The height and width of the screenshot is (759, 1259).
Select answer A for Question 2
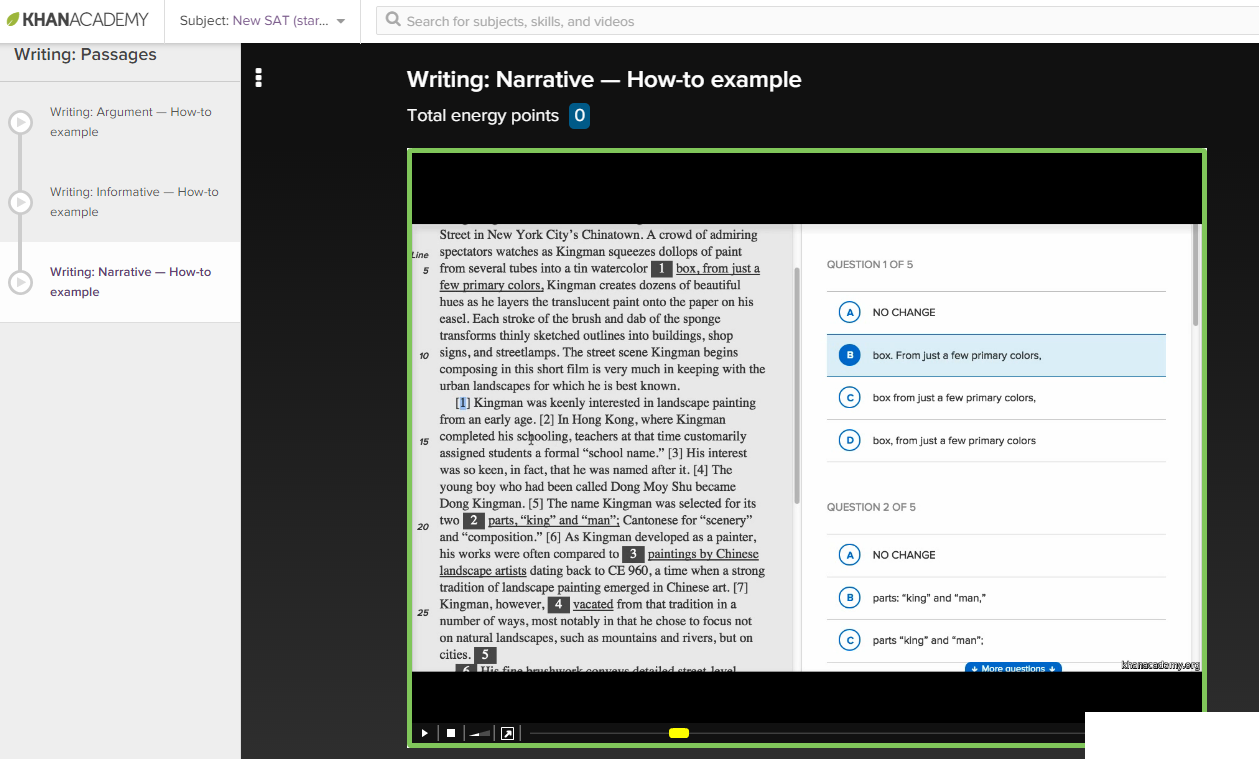click(x=996, y=555)
